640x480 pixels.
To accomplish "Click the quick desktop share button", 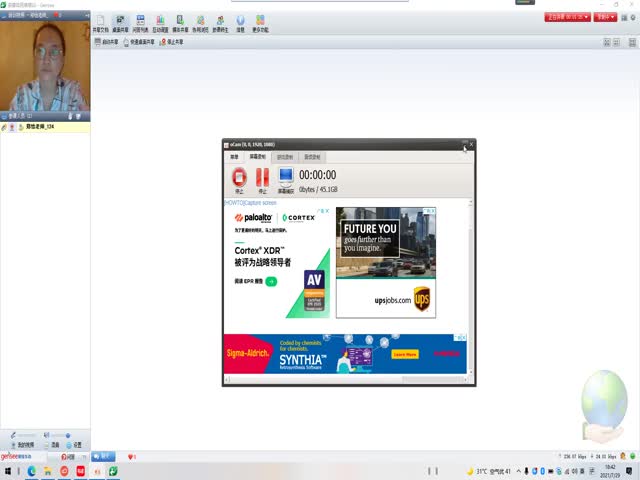I will [x=139, y=42].
